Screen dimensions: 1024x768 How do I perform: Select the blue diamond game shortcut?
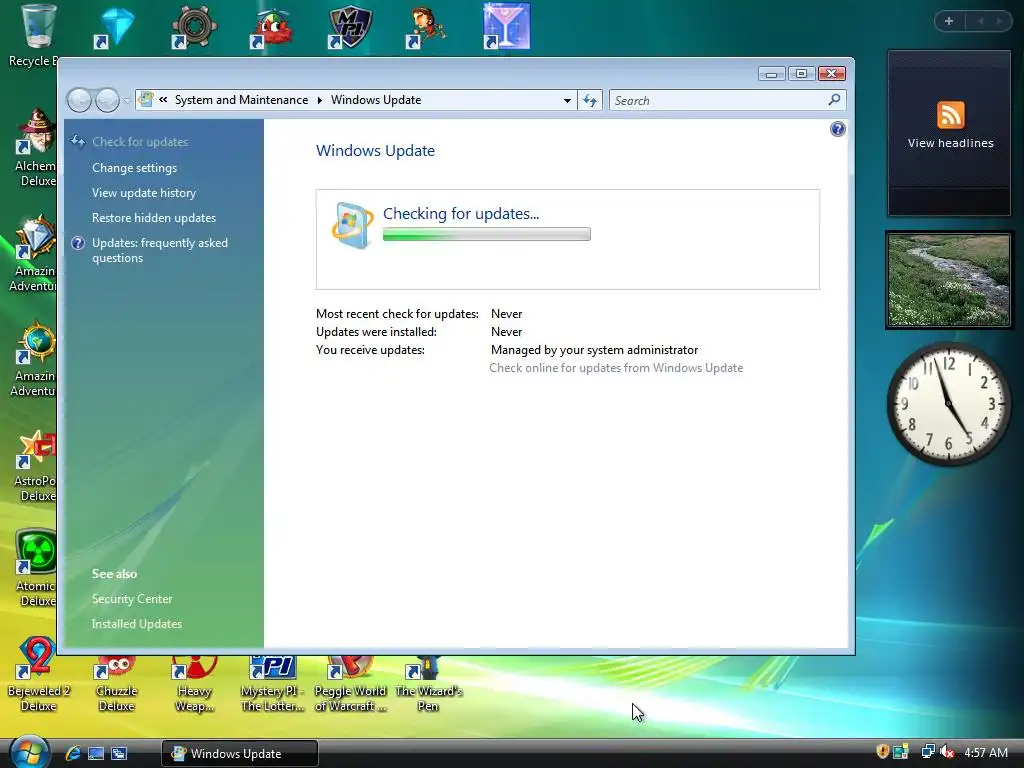115,27
